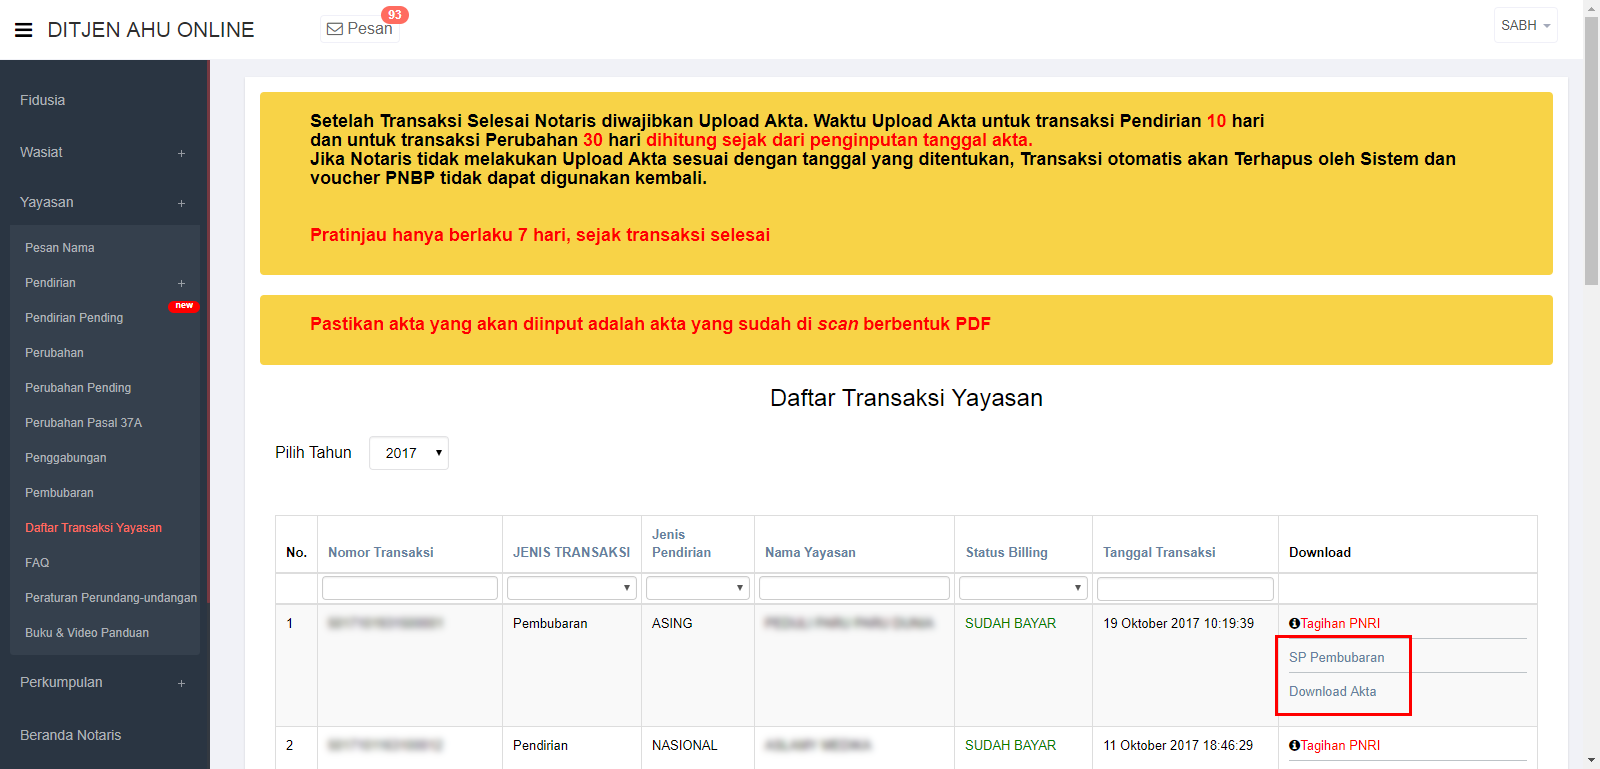Expand the Pendirian submenu plus icon
Image resolution: width=1600 pixels, height=769 pixels.
coord(181,283)
